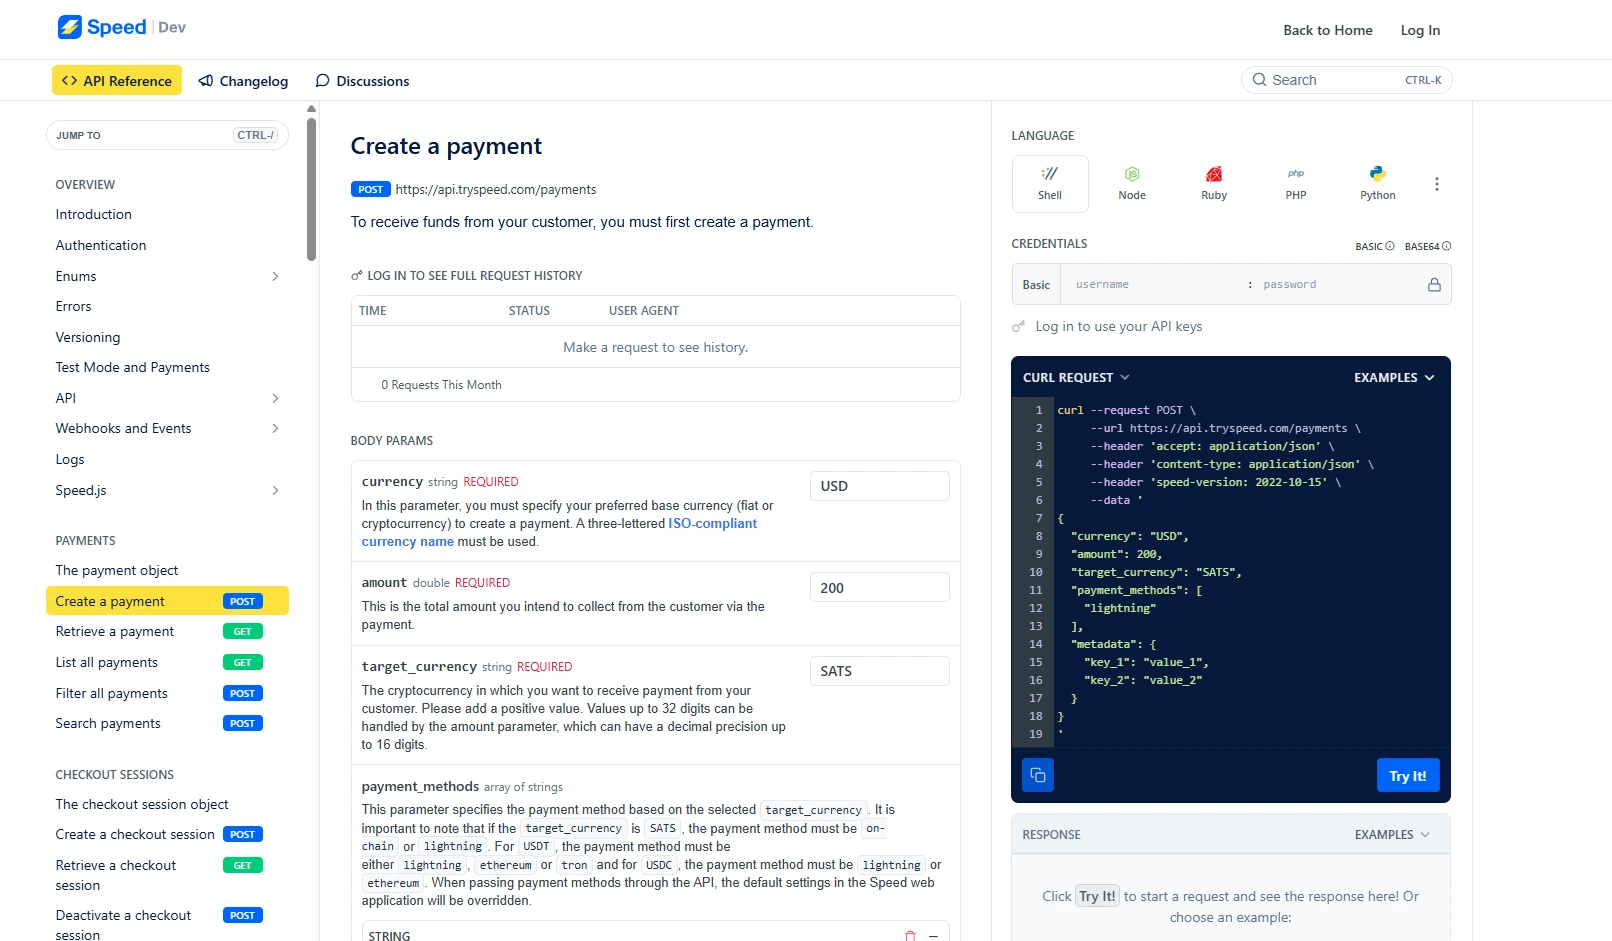Expand Webhooks and Events section
The width and height of the screenshot is (1612, 941).
click(275, 429)
